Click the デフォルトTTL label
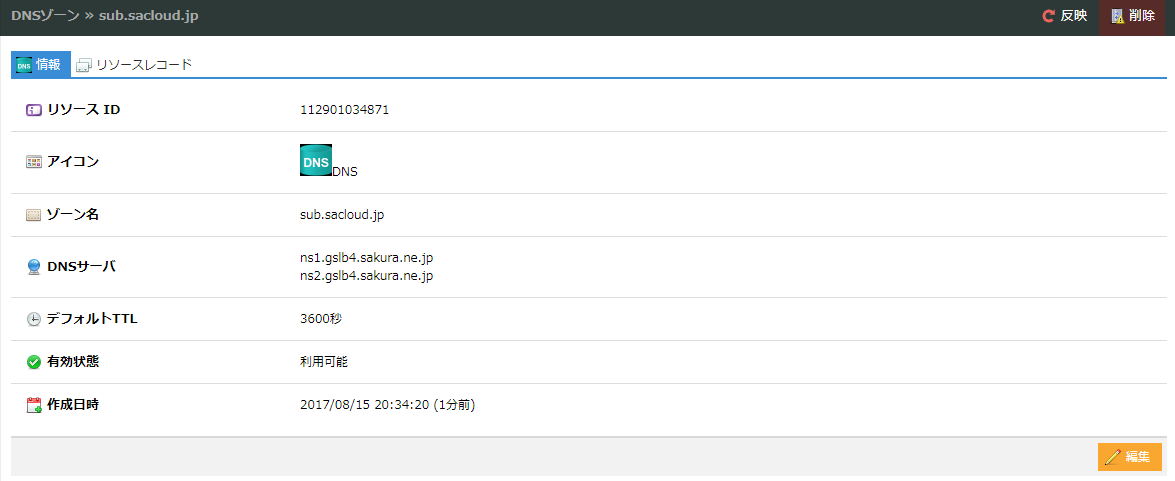This screenshot has width=1175, height=481. (x=92, y=318)
